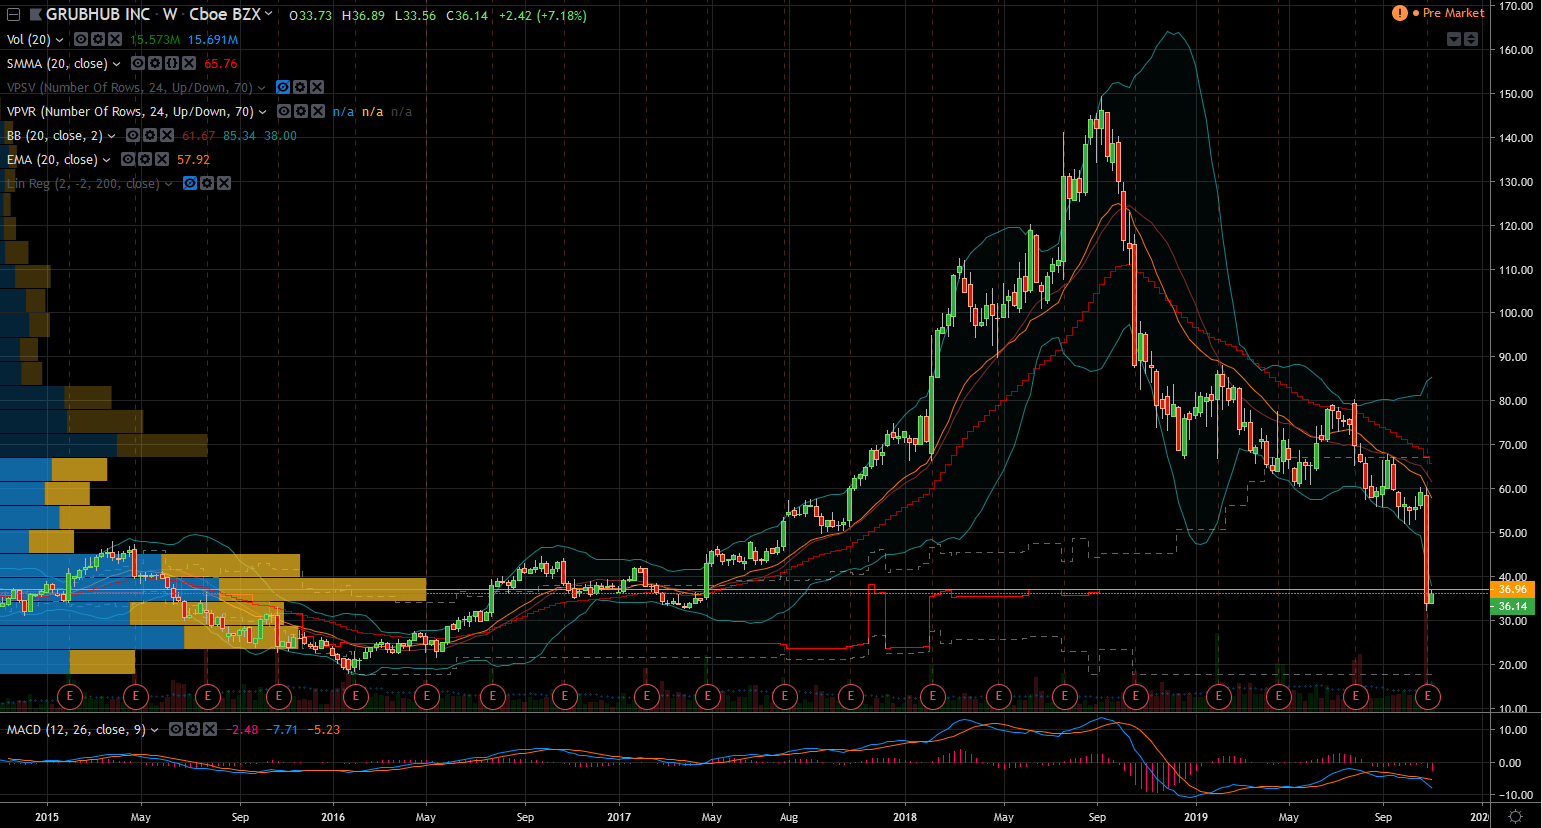This screenshot has height=828, width=1542.
Task: Click the 2019 label on time axis
Action: (x=1196, y=817)
